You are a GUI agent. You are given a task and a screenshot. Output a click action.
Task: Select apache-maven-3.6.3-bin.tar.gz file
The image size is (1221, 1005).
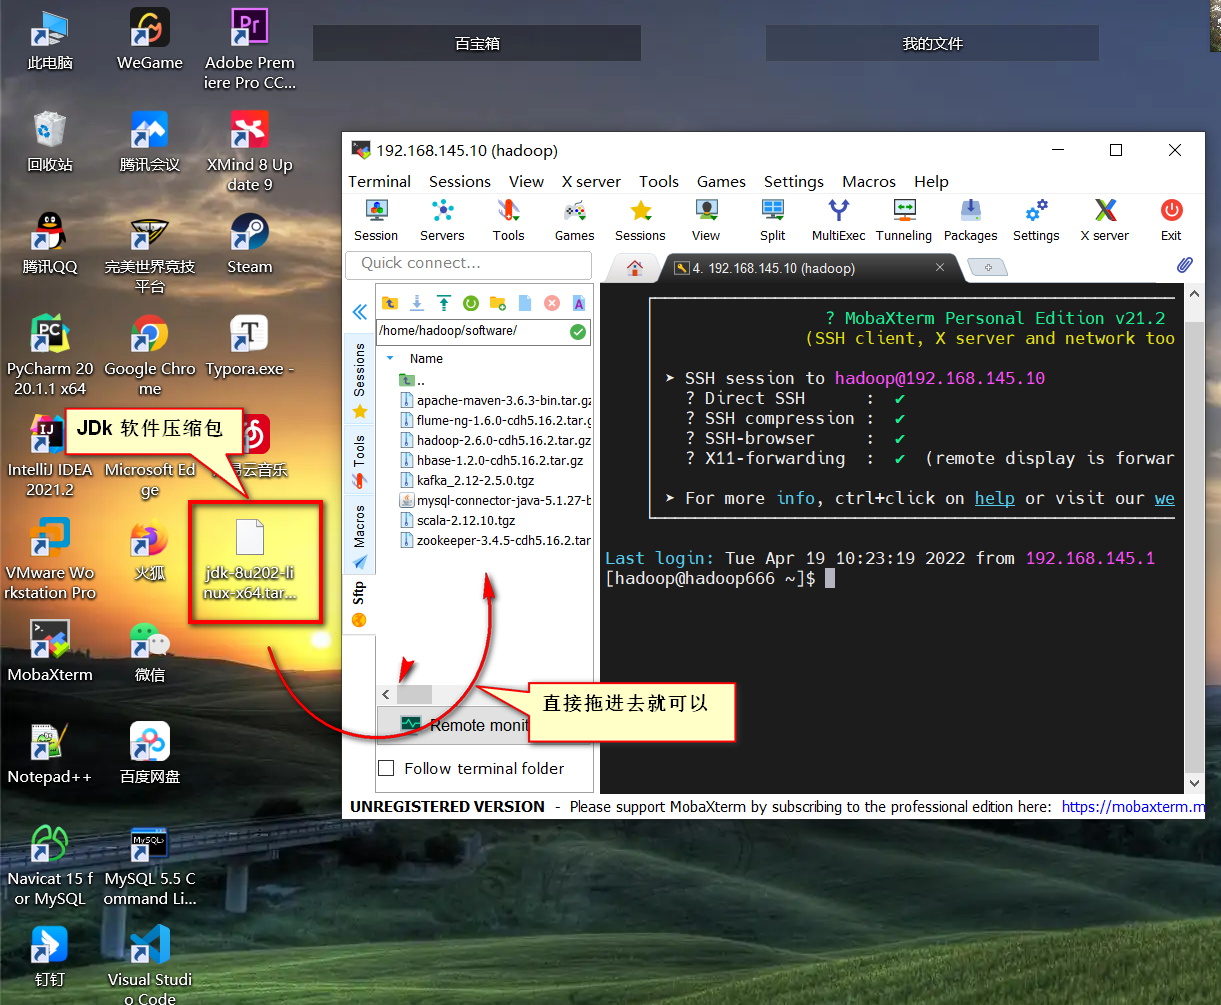point(495,400)
